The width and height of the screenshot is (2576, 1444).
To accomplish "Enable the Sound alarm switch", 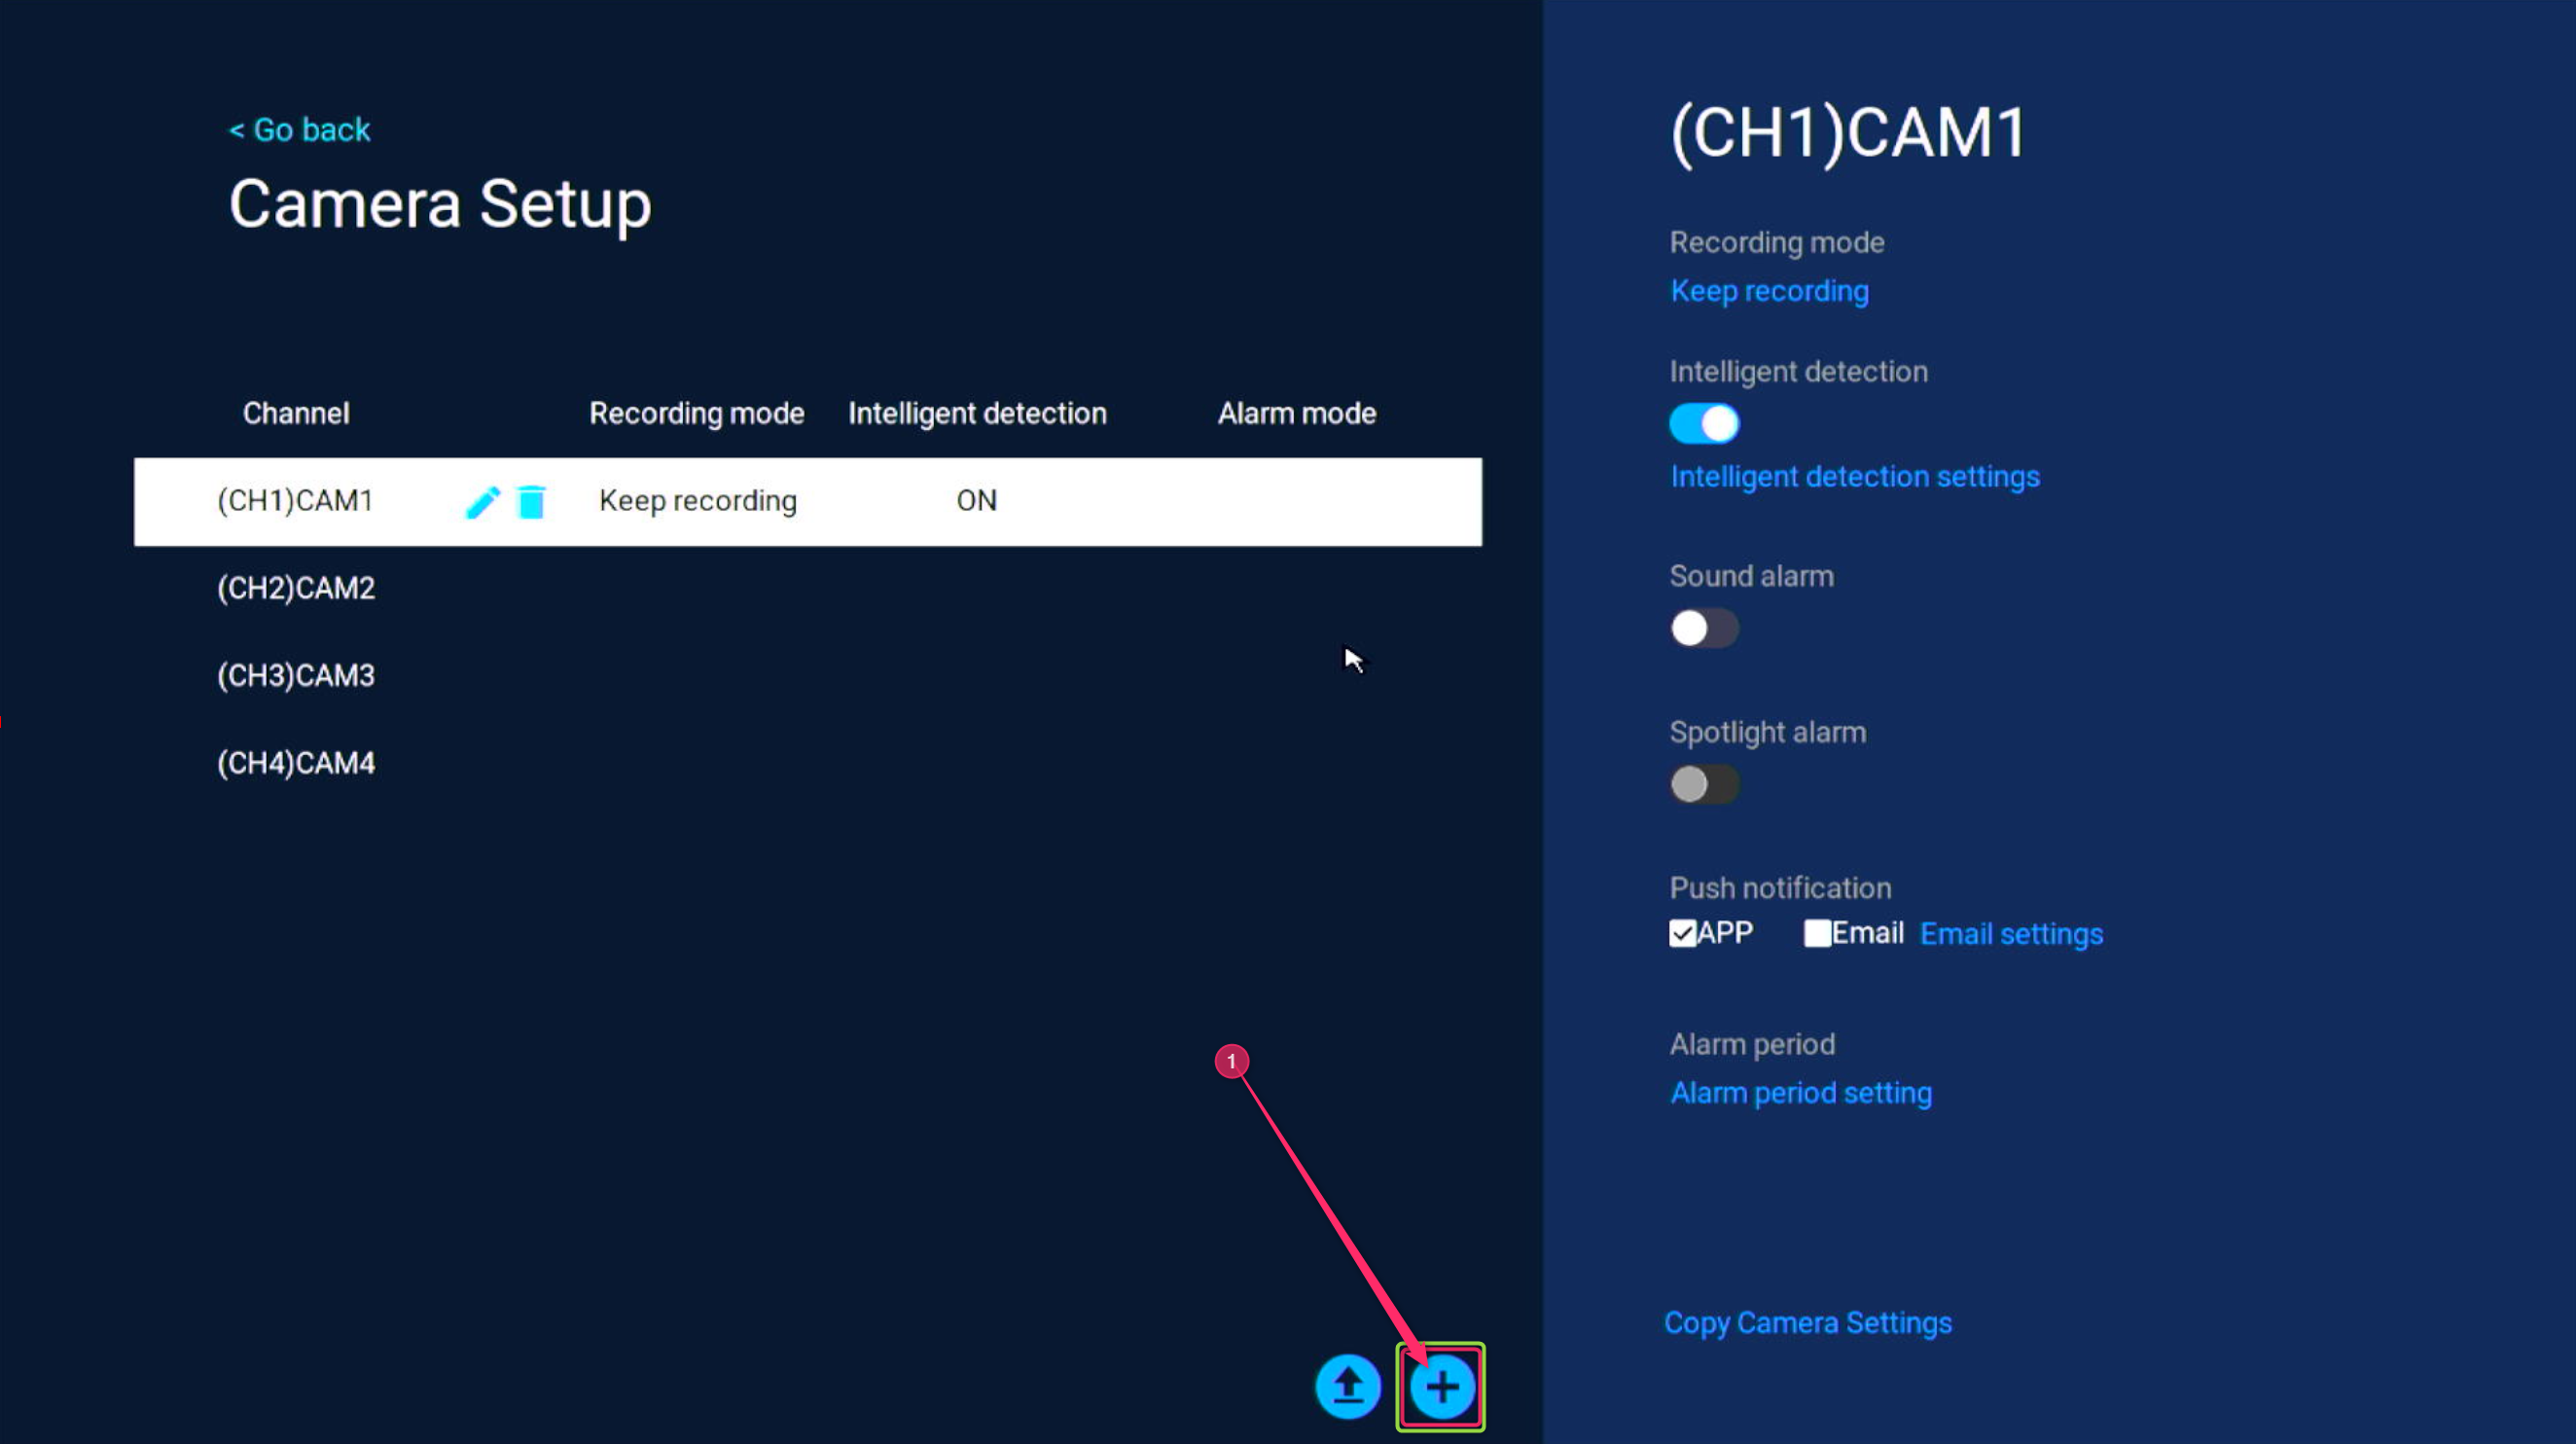I will pyautogui.click(x=1703, y=629).
